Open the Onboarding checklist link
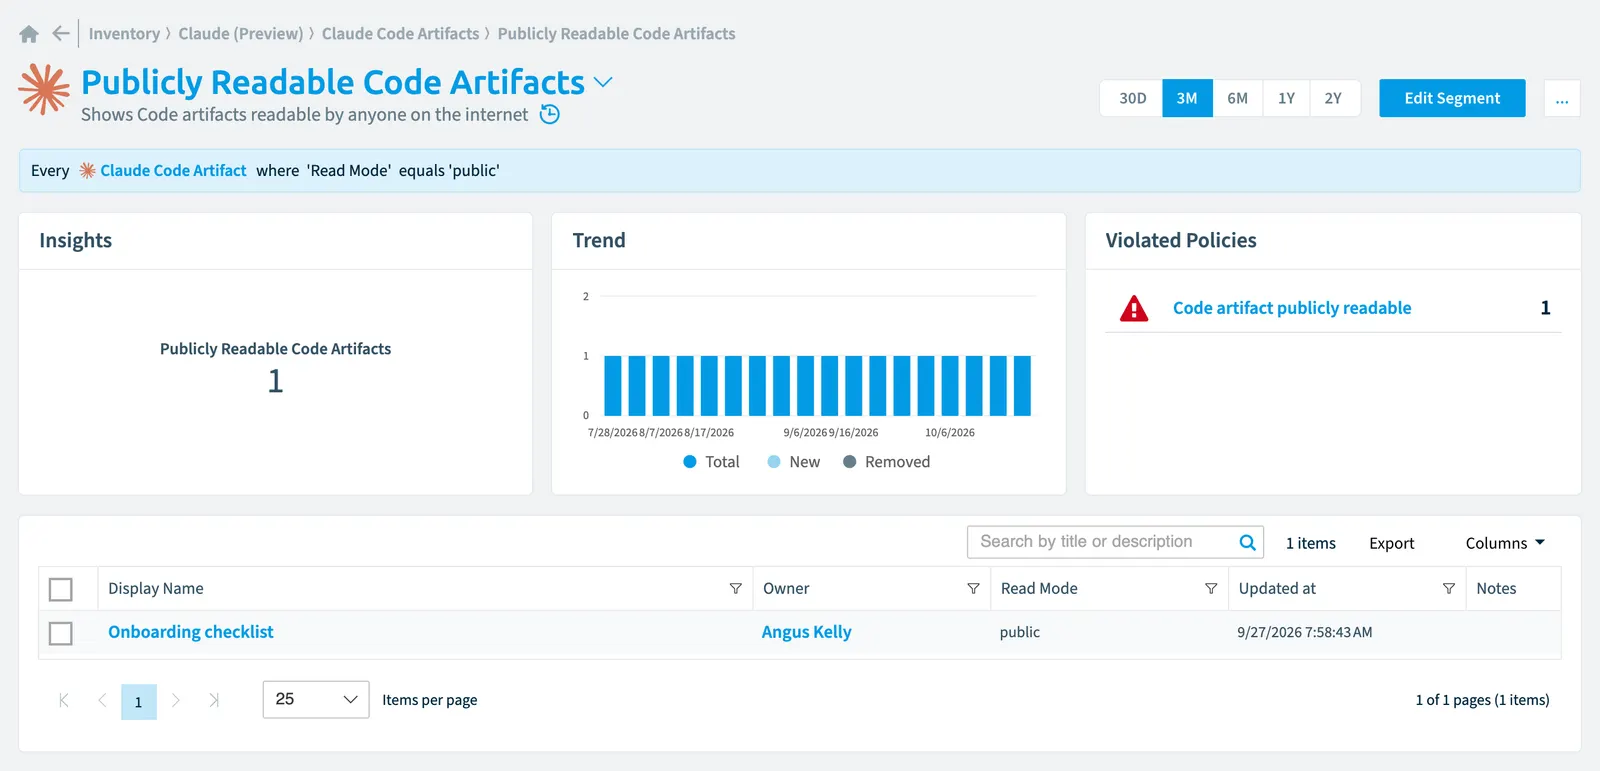The width and height of the screenshot is (1600, 771). [191, 632]
